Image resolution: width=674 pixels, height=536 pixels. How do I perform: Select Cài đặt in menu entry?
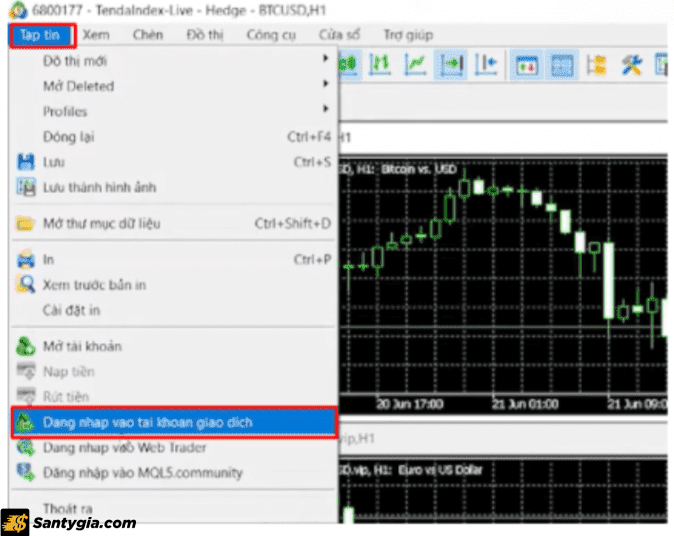point(172,310)
